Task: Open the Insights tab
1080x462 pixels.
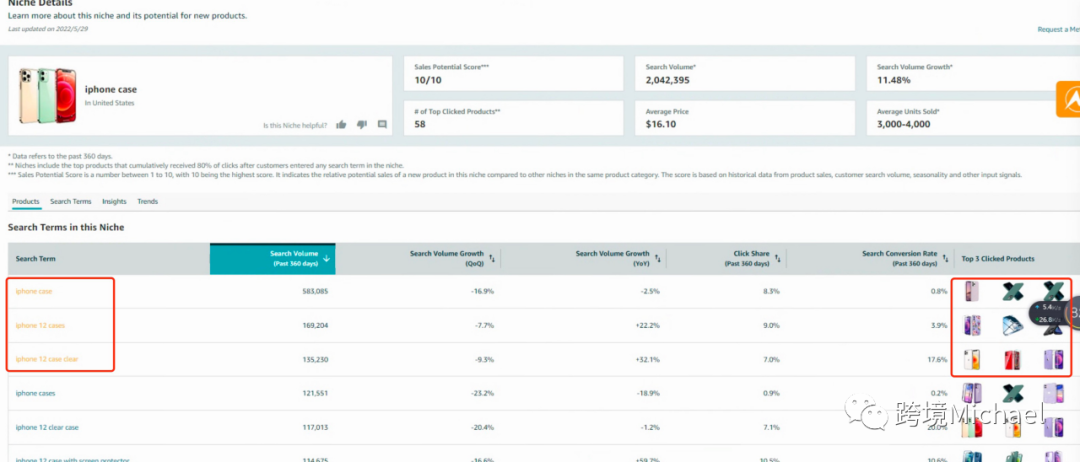Action: pos(114,202)
